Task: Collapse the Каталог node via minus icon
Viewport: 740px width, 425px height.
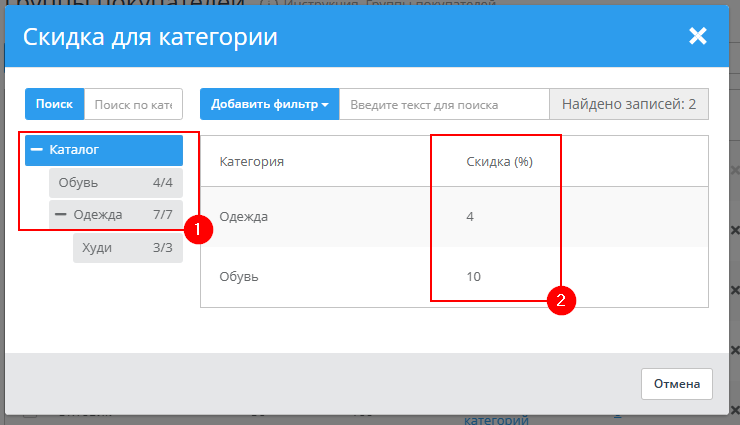Action: (37, 150)
